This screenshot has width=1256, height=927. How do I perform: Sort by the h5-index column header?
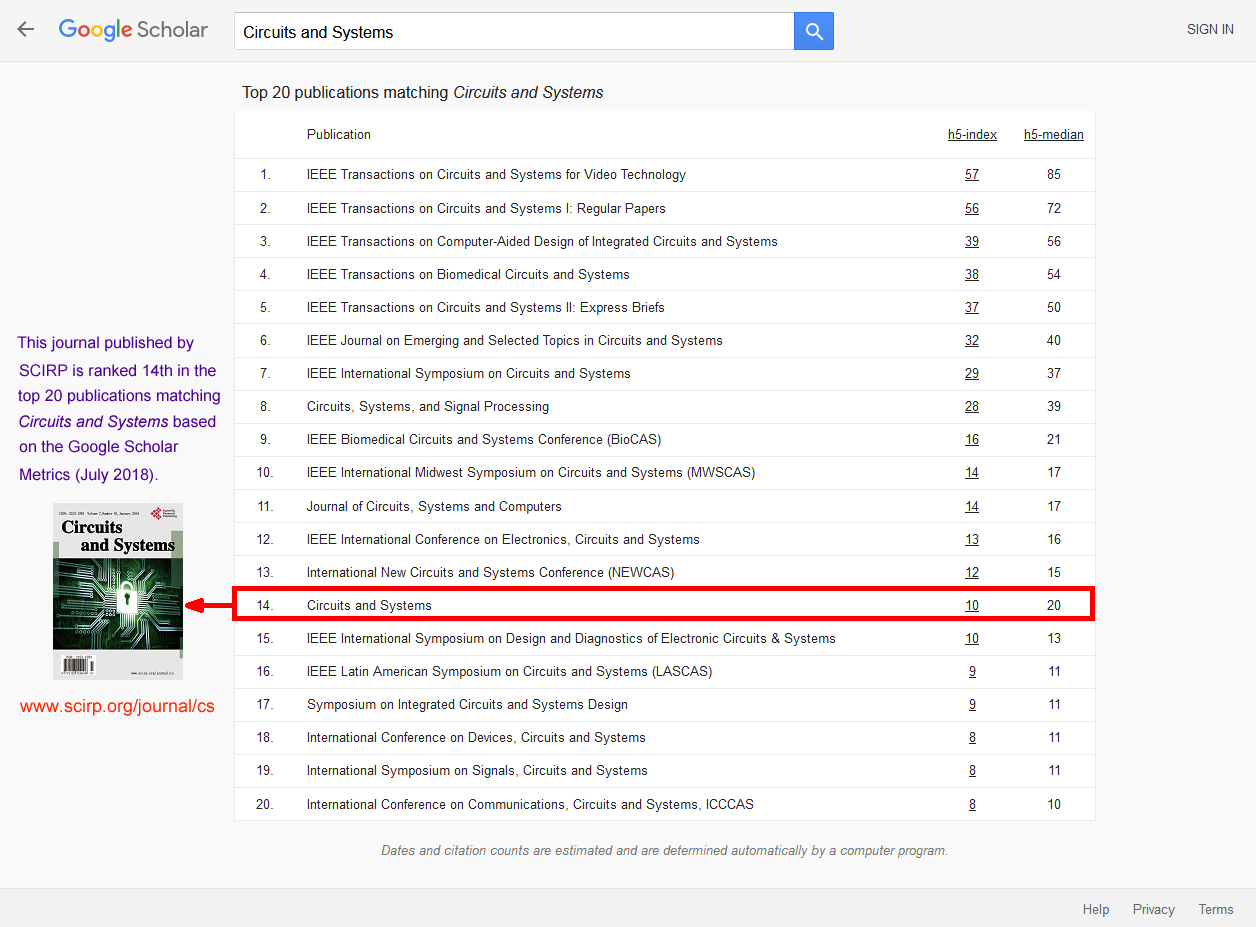[x=972, y=134]
